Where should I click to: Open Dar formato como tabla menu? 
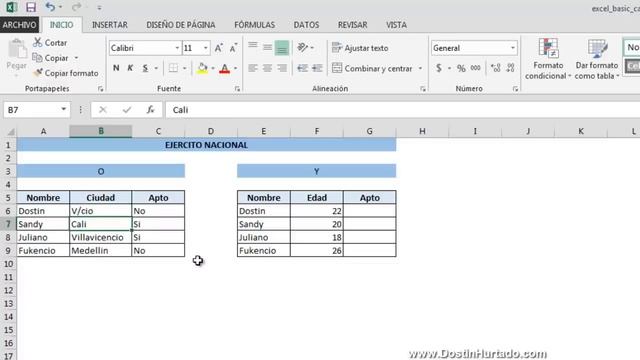597,59
